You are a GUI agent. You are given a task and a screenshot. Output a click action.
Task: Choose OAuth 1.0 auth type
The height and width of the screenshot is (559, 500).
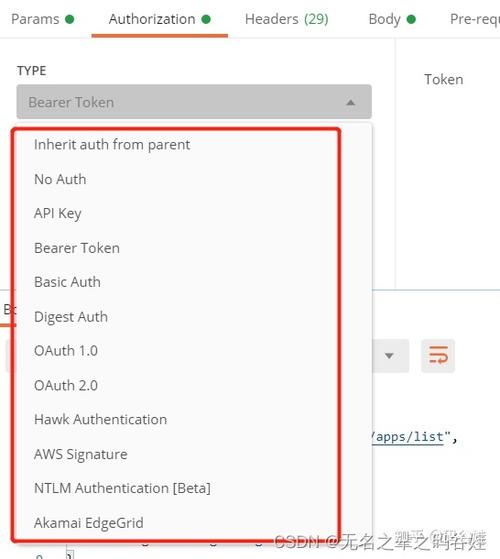click(x=66, y=351)
